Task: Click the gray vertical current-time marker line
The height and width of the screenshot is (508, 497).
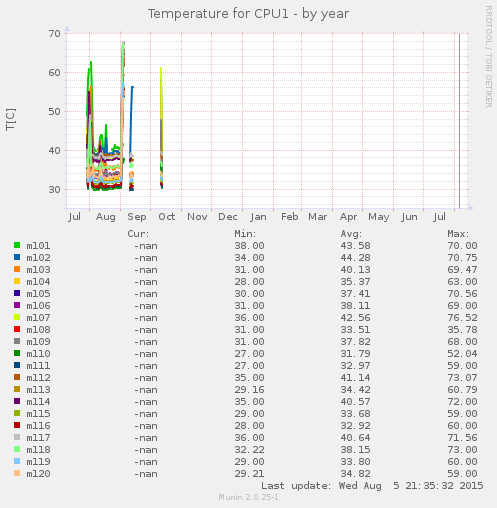Action: click(459, 121)
